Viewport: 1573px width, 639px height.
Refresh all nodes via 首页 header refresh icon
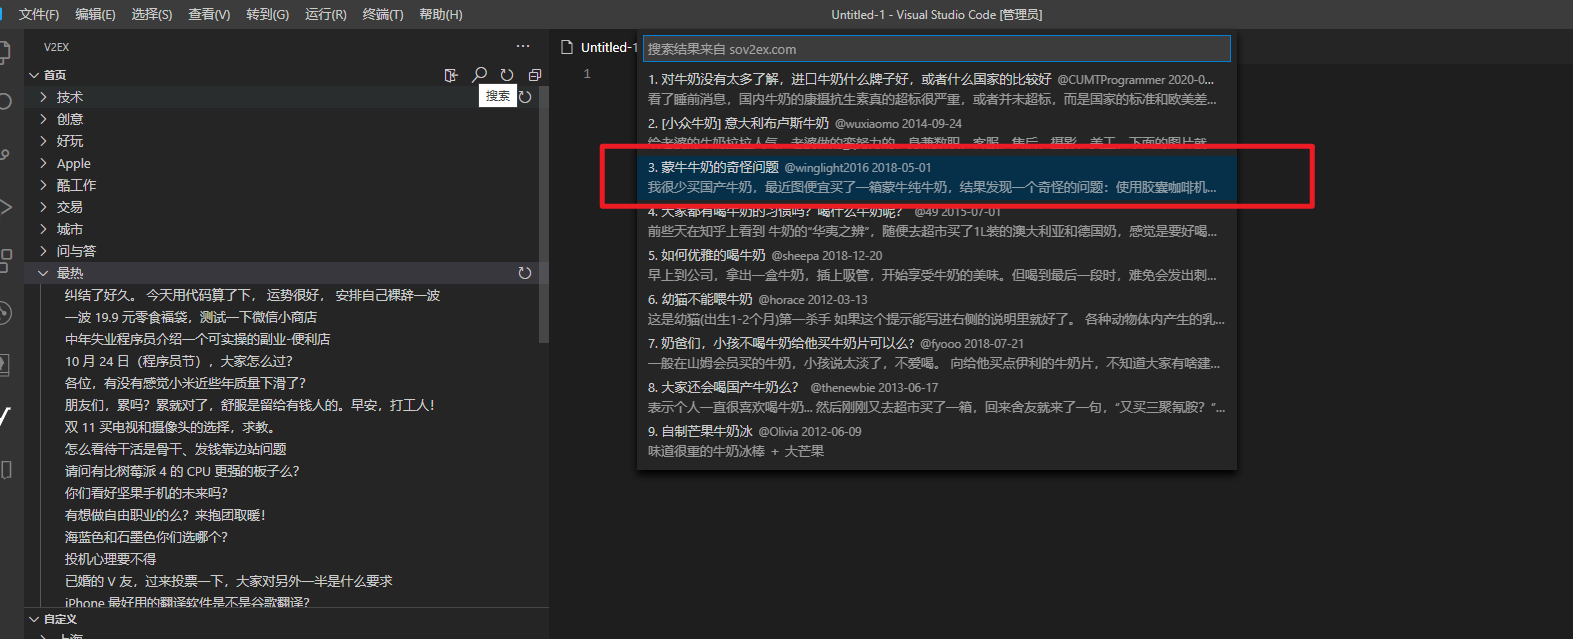click(507, 75)
